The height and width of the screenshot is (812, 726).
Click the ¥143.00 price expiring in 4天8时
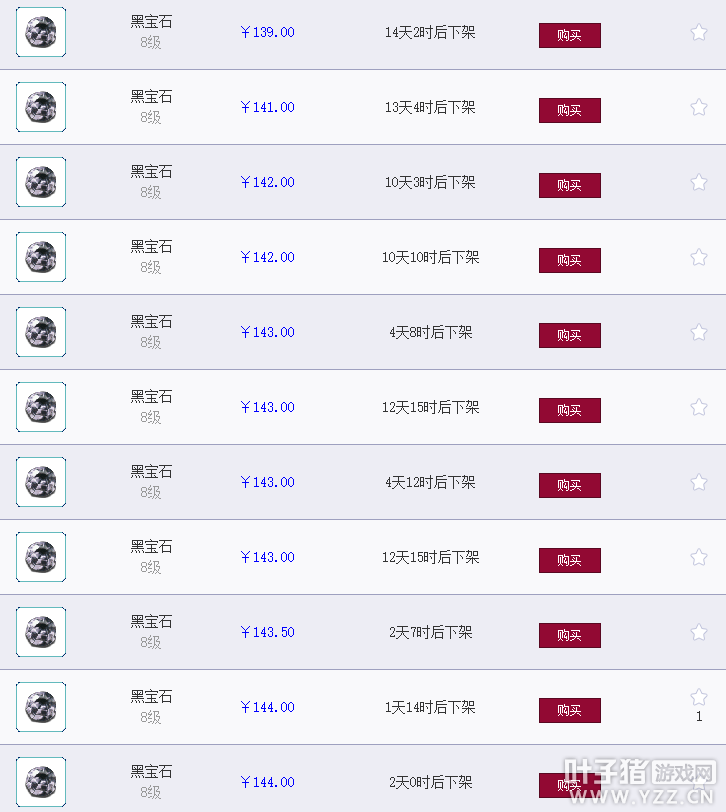tap(268, 332)
